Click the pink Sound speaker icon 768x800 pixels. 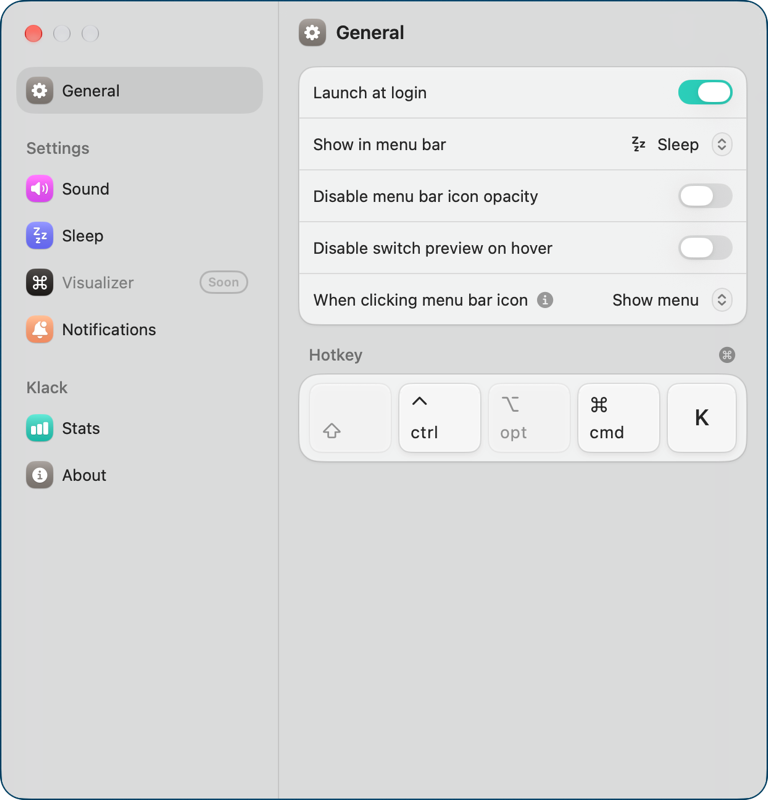(x=39, y=189)
